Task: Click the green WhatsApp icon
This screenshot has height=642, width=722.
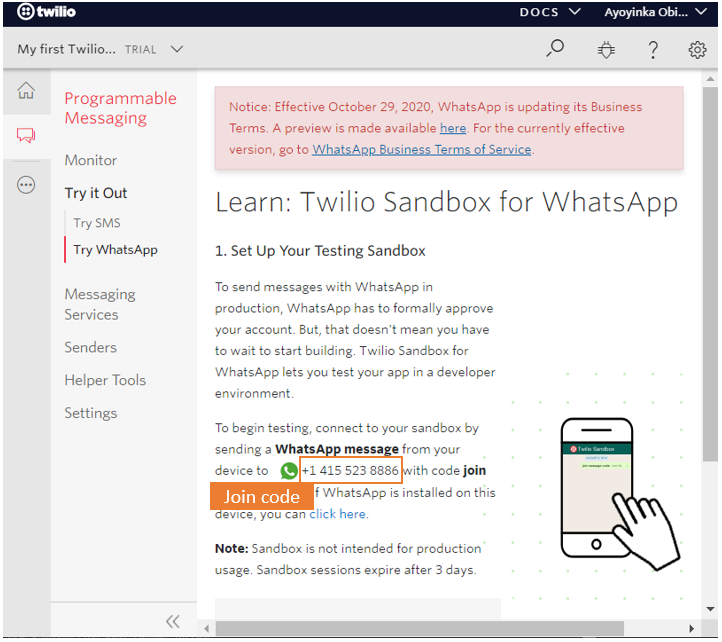Action: point(289,471)
